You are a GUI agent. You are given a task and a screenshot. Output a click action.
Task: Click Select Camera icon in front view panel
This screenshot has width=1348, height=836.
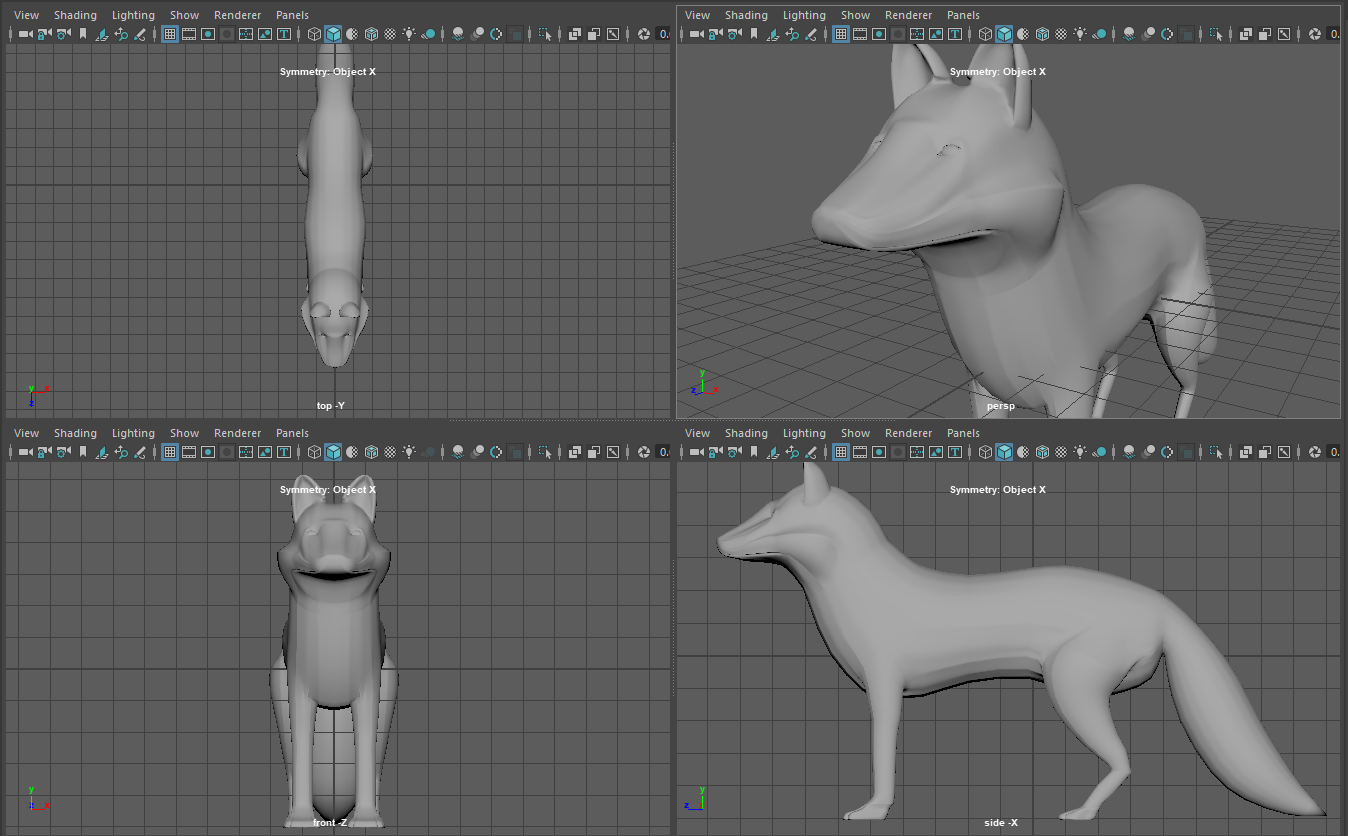click(x=25, y=452)
